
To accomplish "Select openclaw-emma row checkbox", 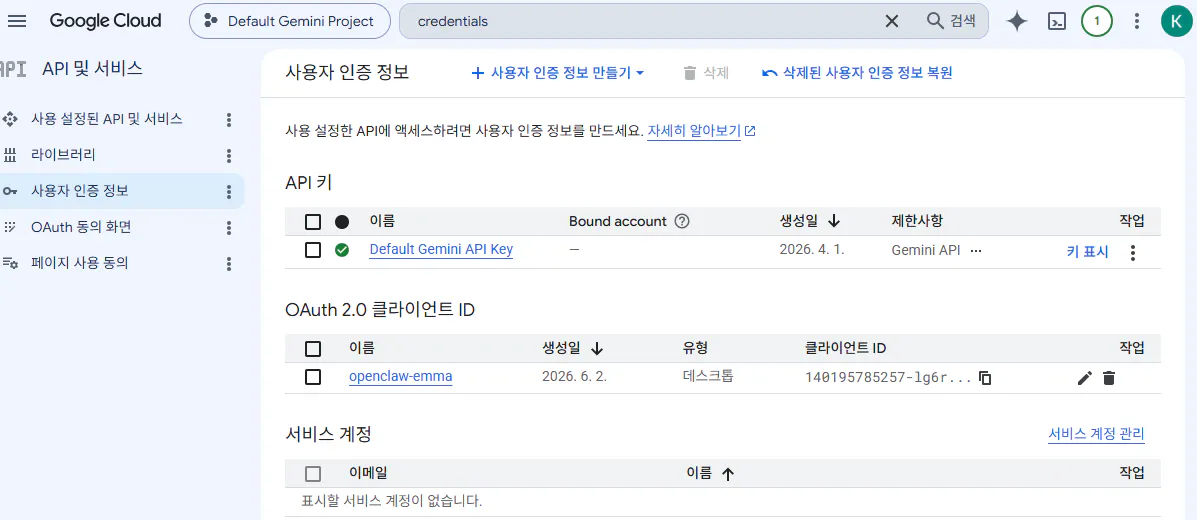I will pos(312,377).
